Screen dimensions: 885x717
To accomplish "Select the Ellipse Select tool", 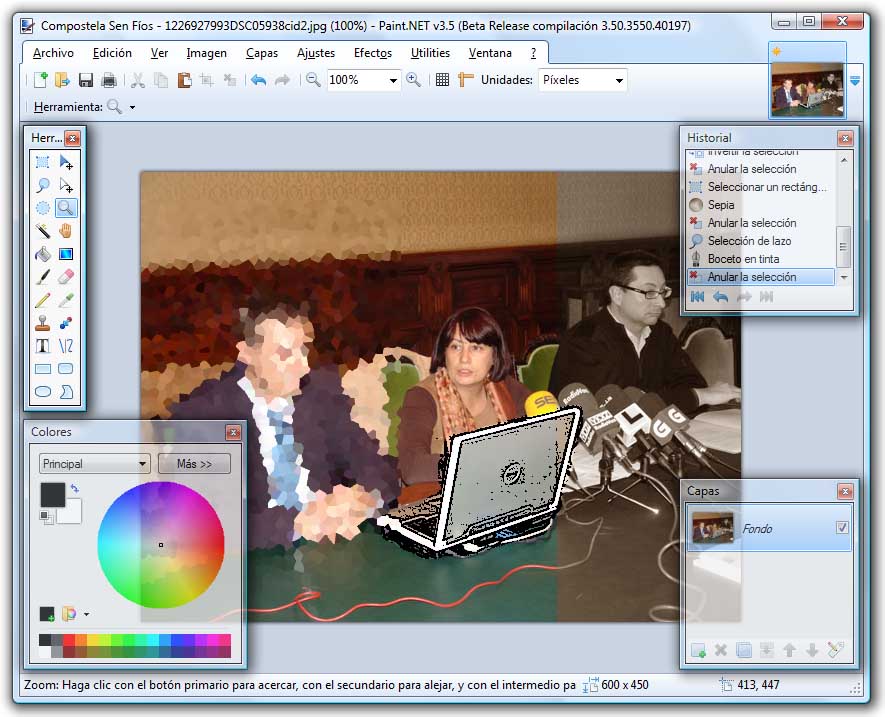I will click(x=43, y=208).
